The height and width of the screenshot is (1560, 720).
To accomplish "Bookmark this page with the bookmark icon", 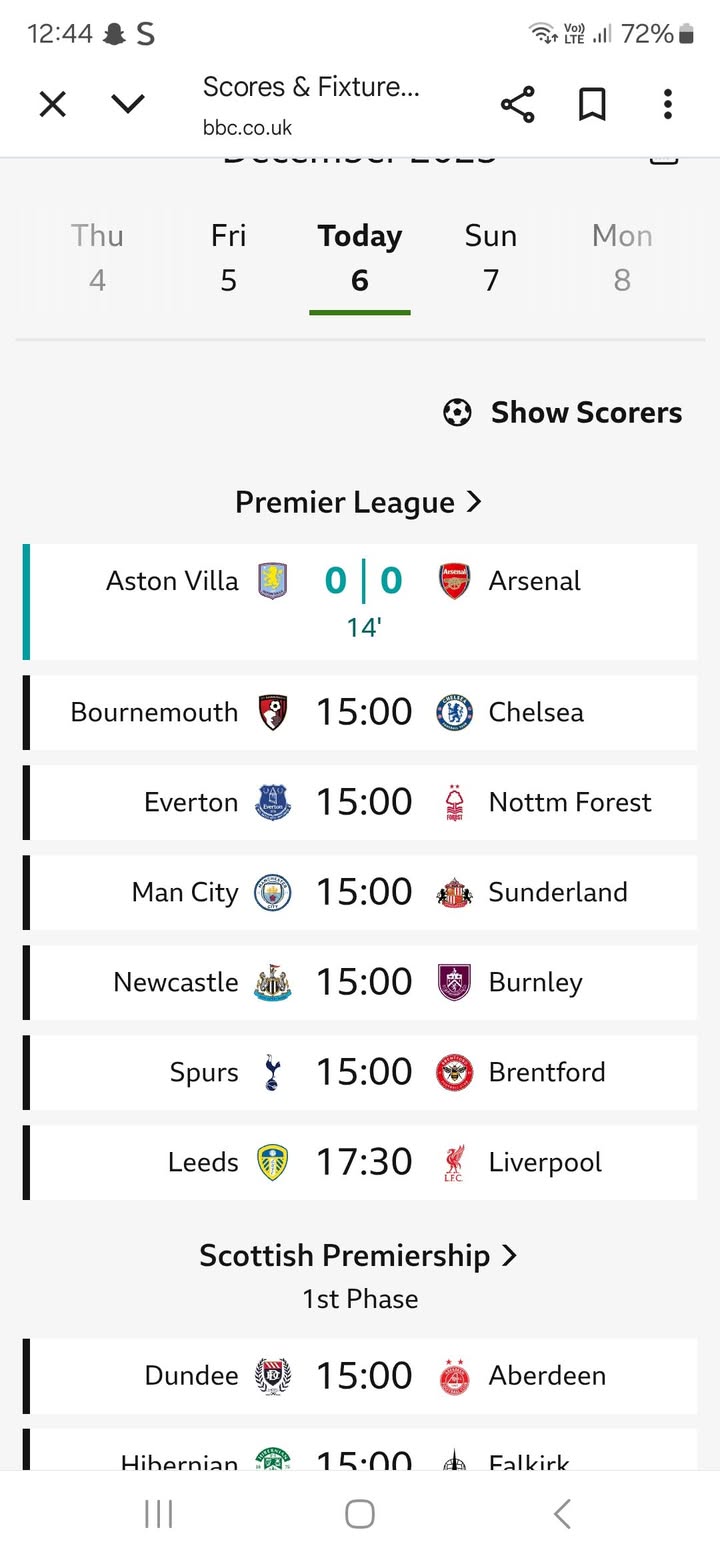I will pyautogui.click(x=592, y=104).
